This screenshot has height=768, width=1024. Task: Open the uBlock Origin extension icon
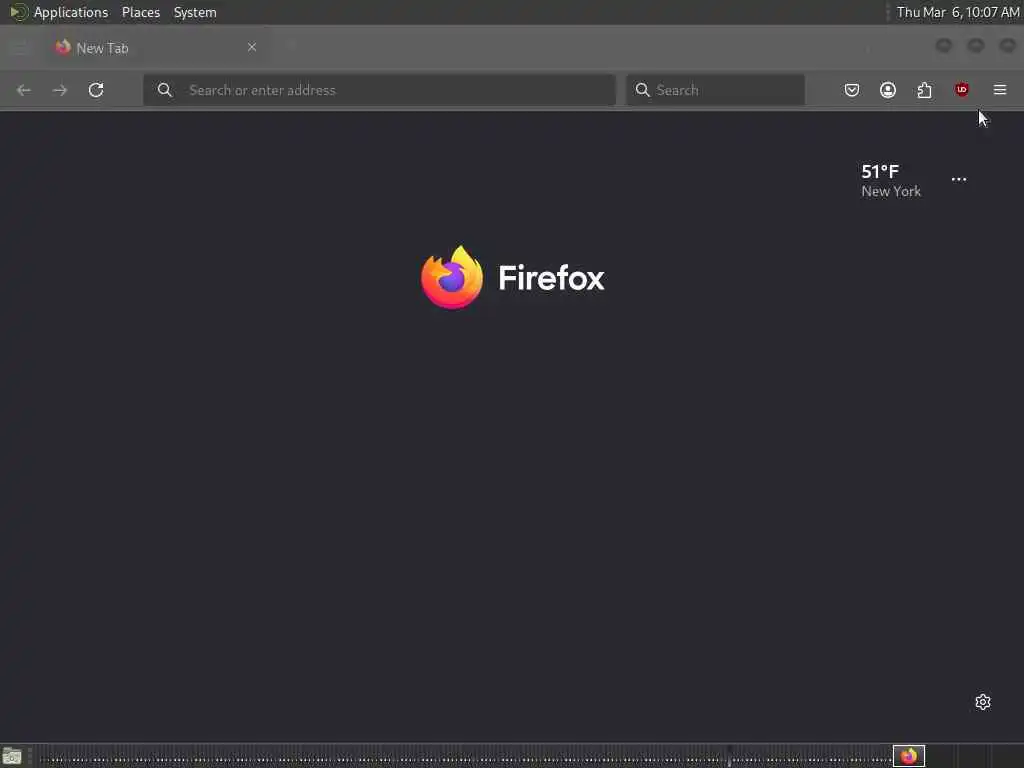pyautogui.click(x=961, y=90)
